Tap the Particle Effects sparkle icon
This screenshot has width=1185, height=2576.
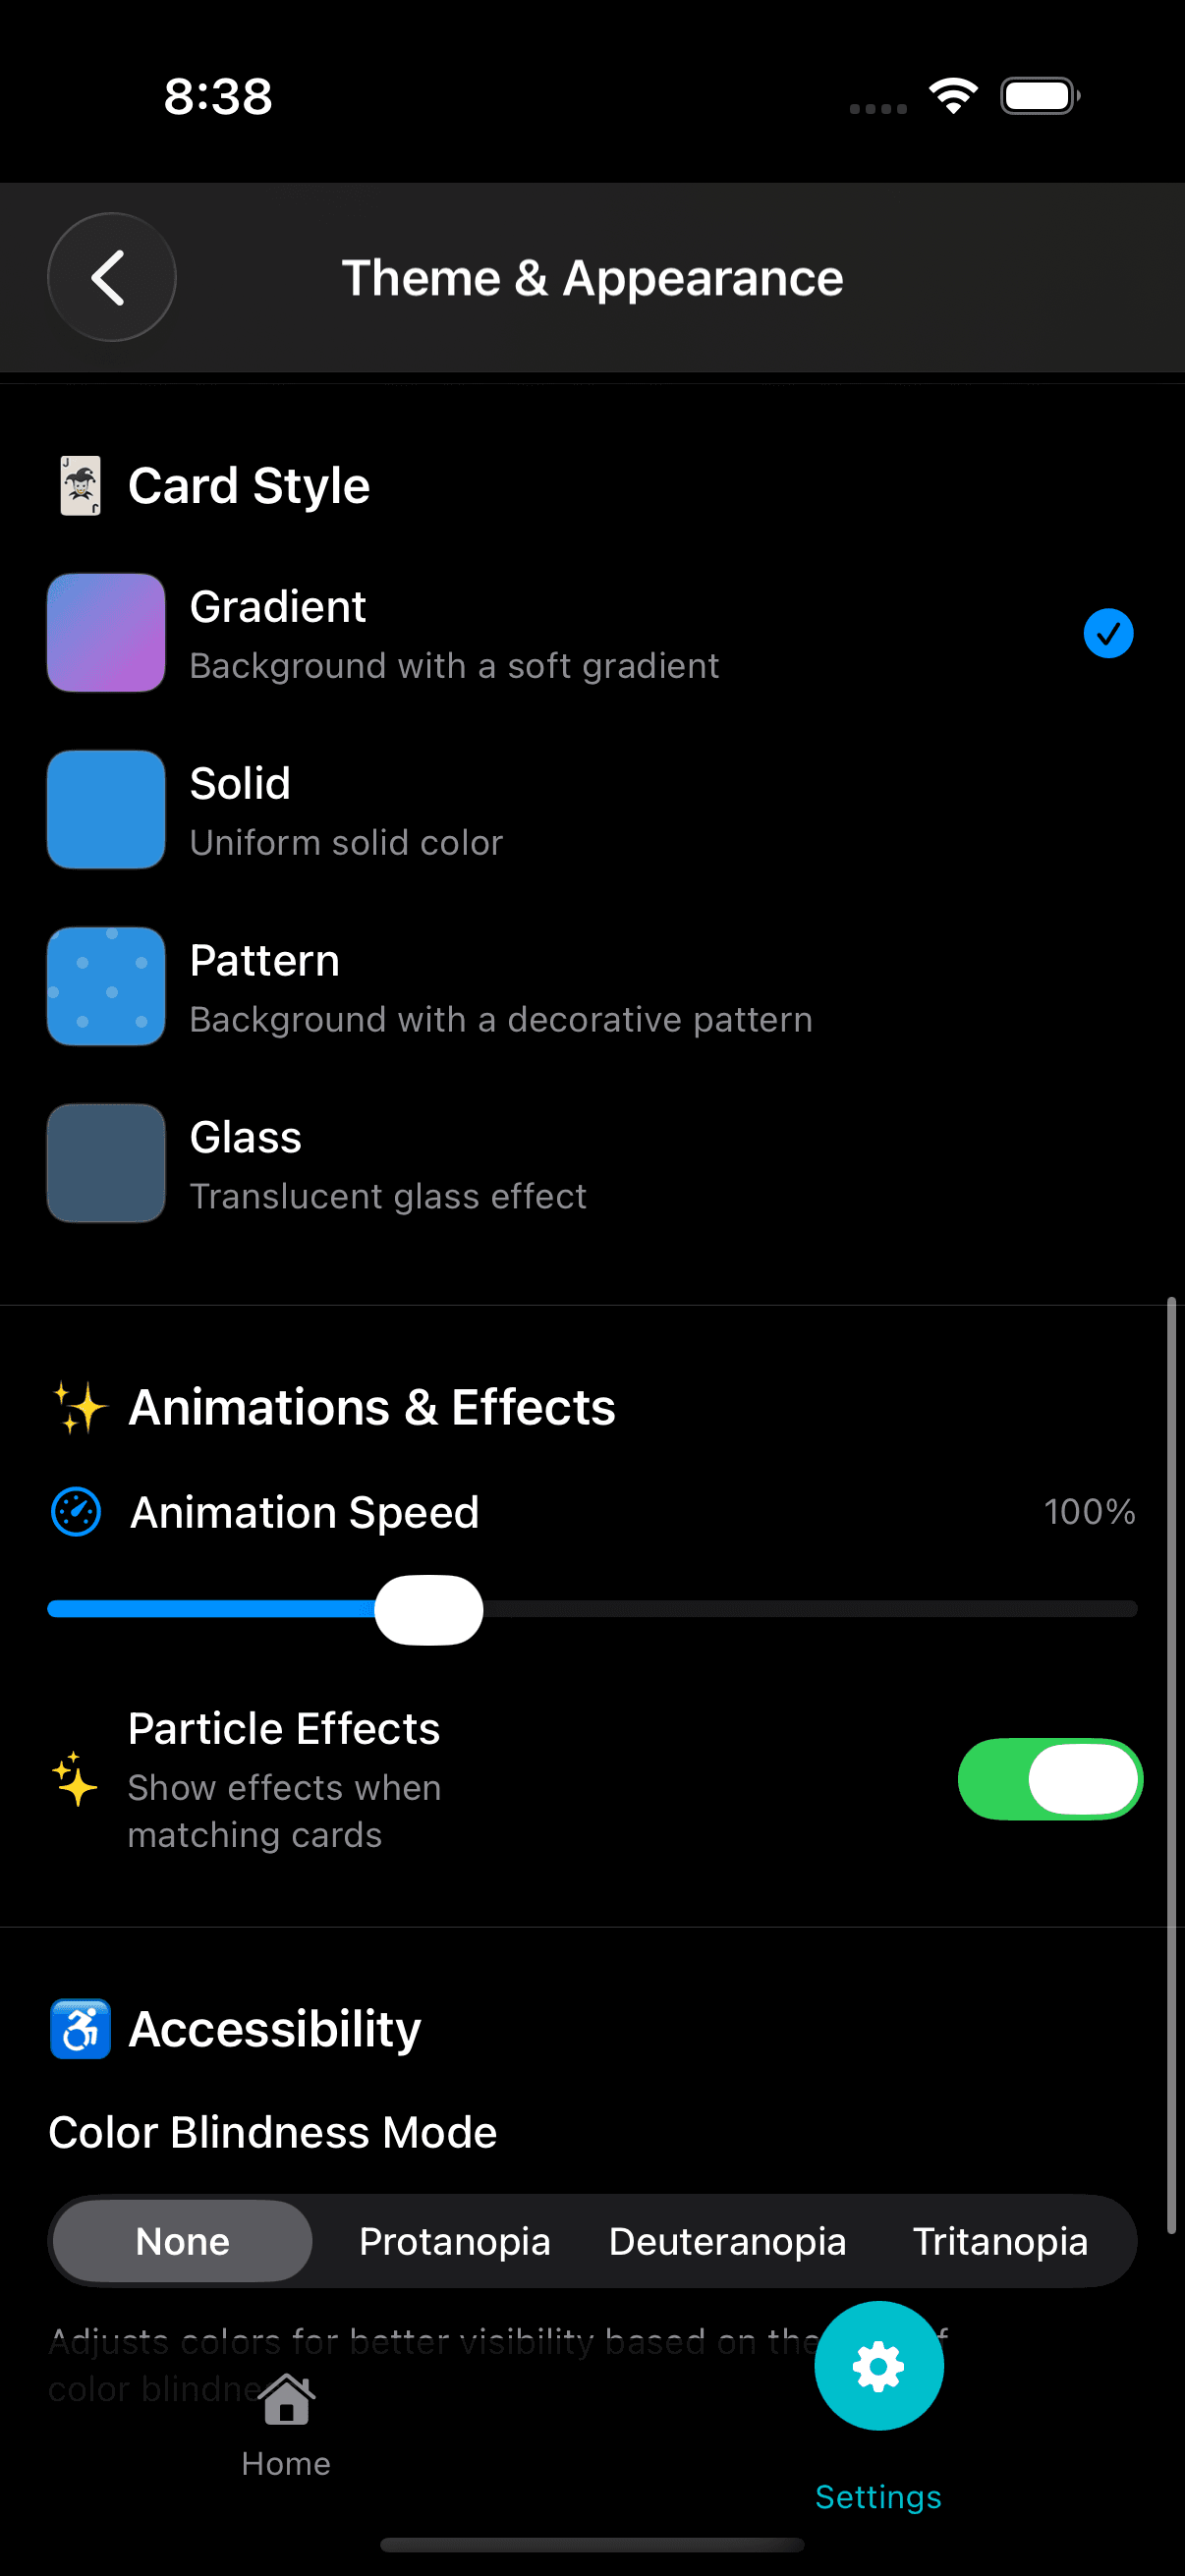(75, 1780)
